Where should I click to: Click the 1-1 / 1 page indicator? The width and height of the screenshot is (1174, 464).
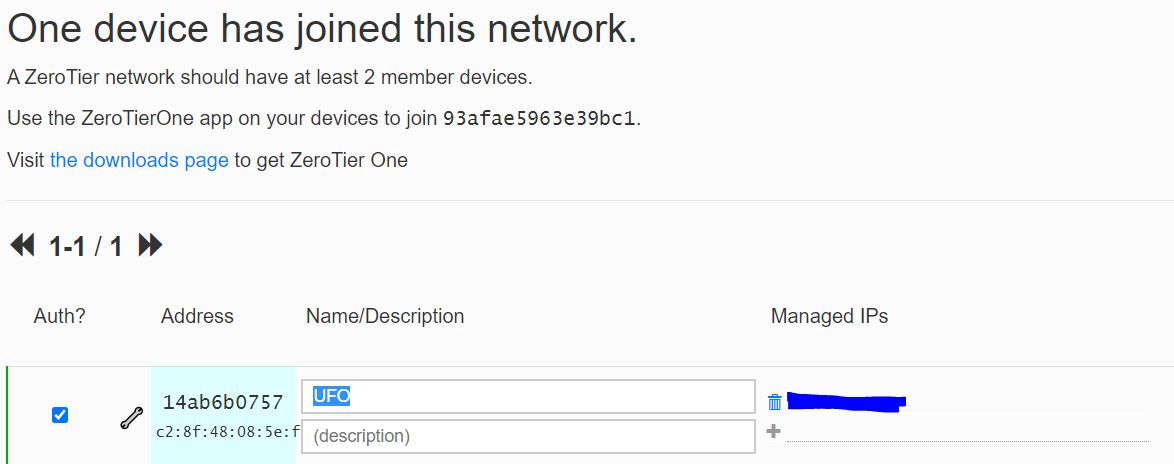85,245
